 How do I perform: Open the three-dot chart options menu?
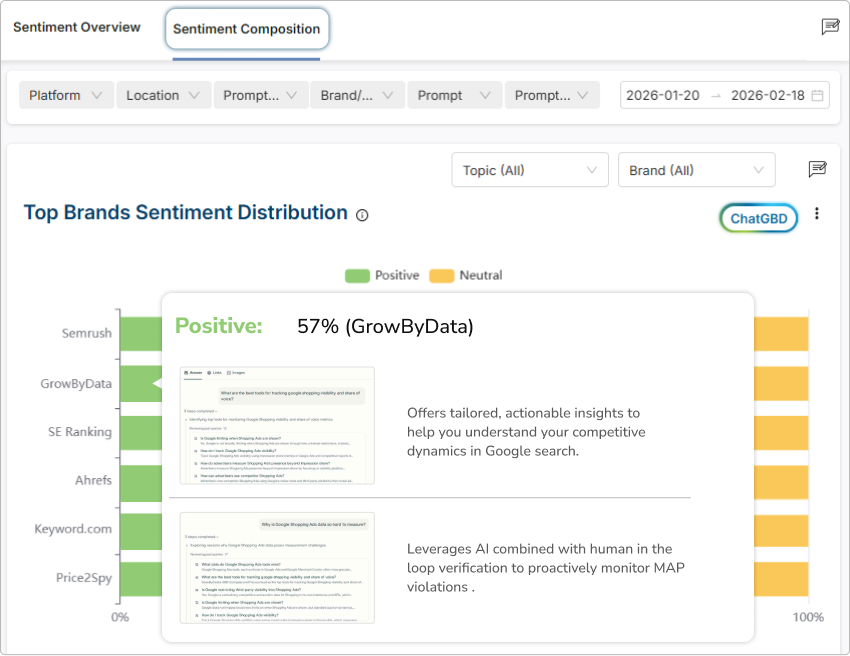click(817, 214)
